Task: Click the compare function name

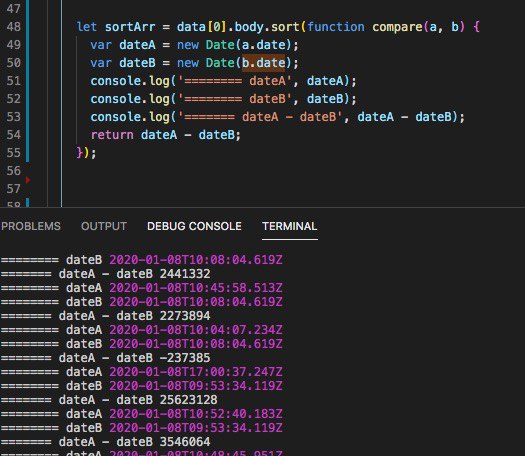Action: coord(397,27)
